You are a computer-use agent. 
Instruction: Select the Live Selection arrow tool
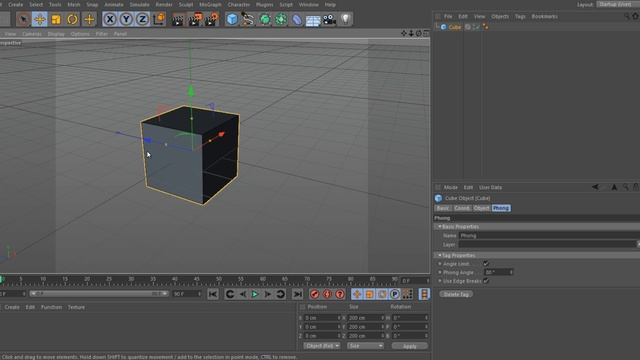[23, 19]
